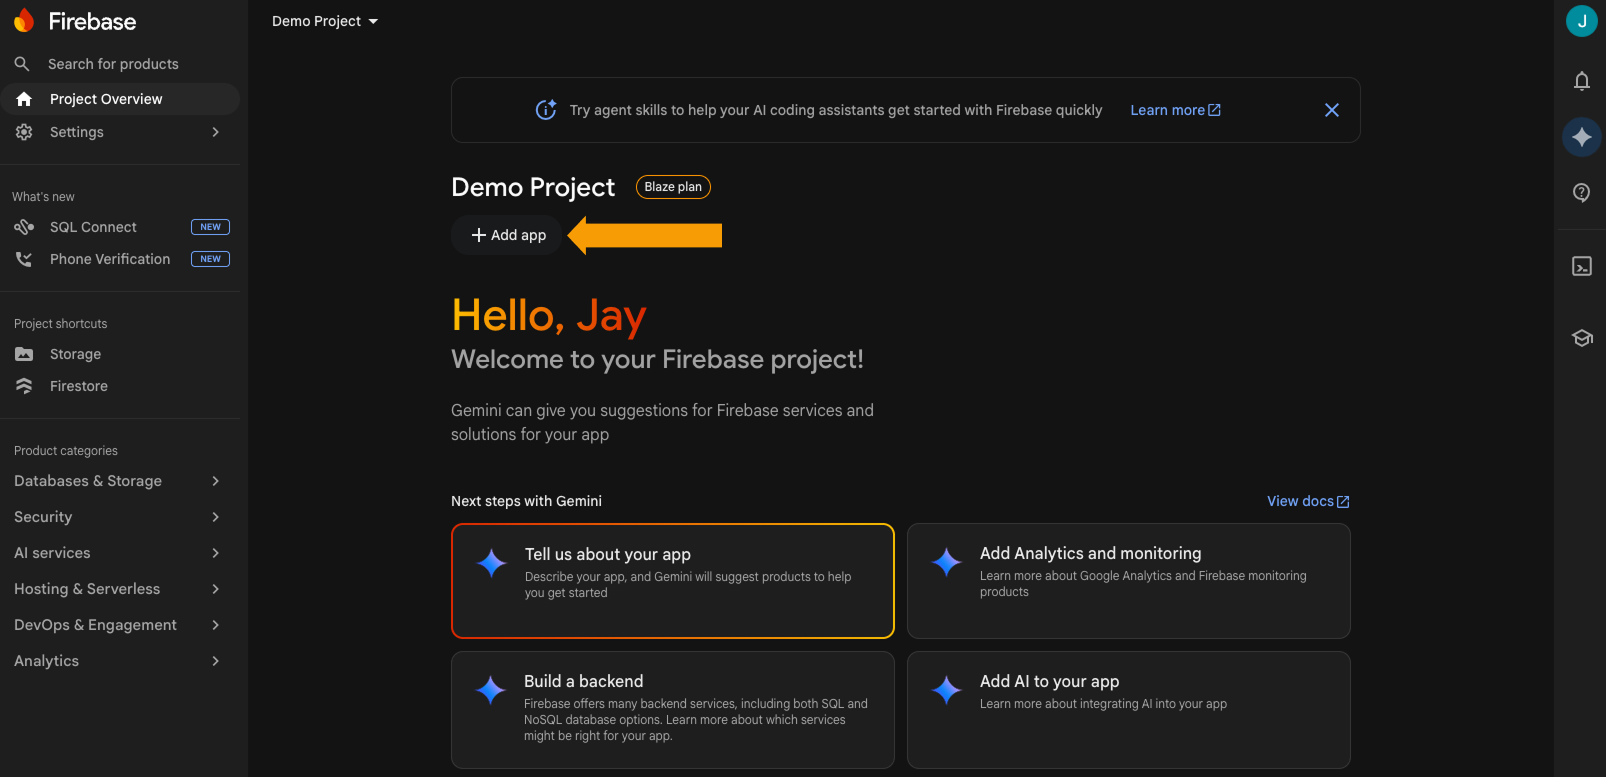Viewport: 1606px width, 777px height.
Task: Open the account avatar J
Action: [x=1582, y=21]
